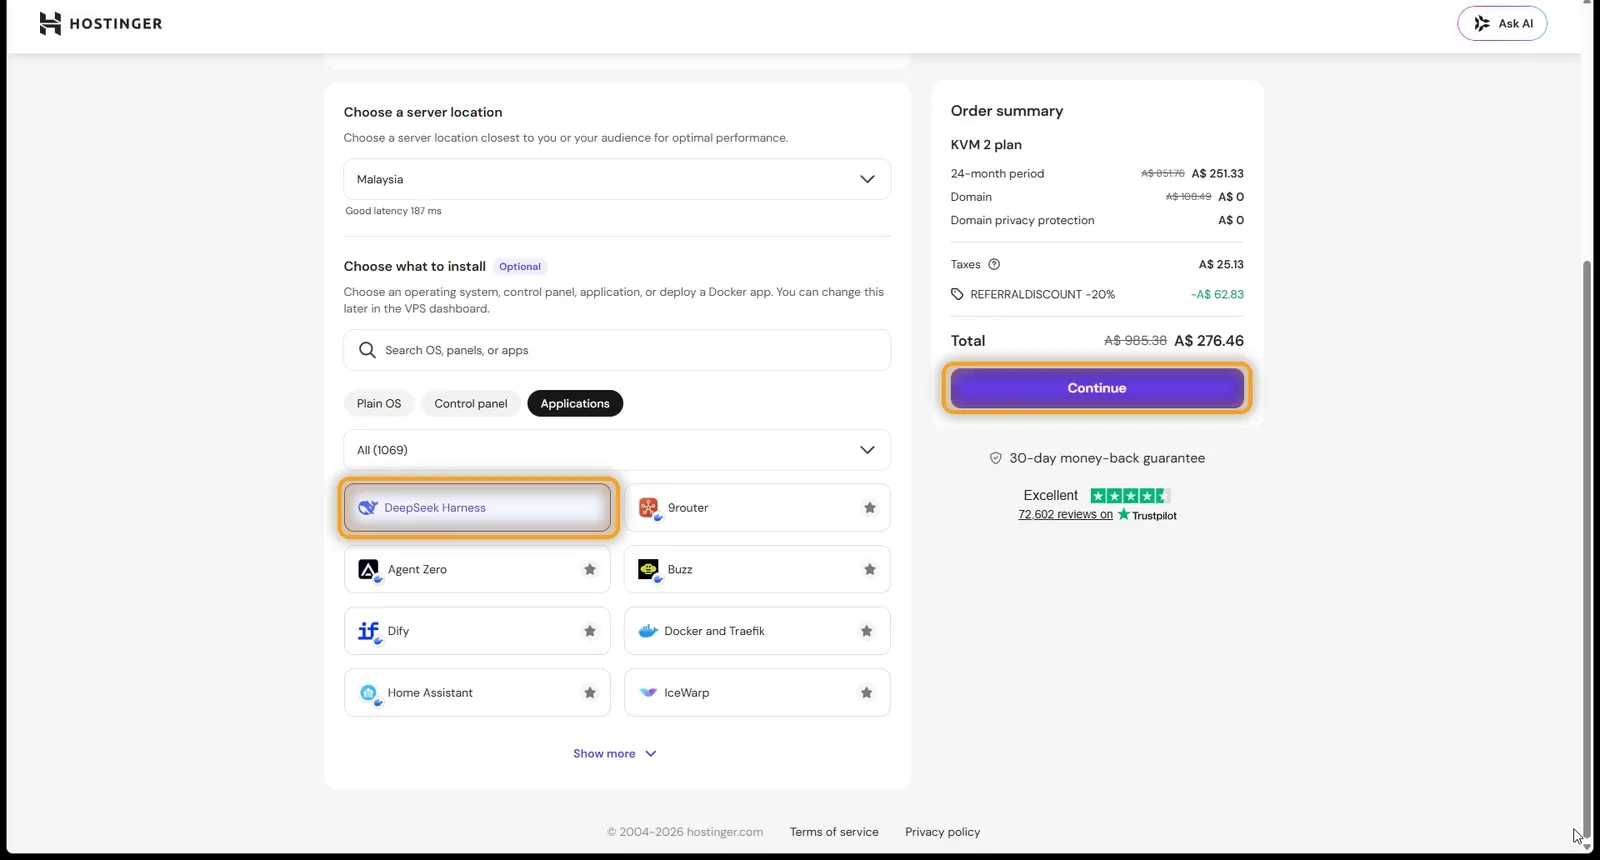Open the Privacy policy link
1600x860 pixels.
(x=943, y=832)
